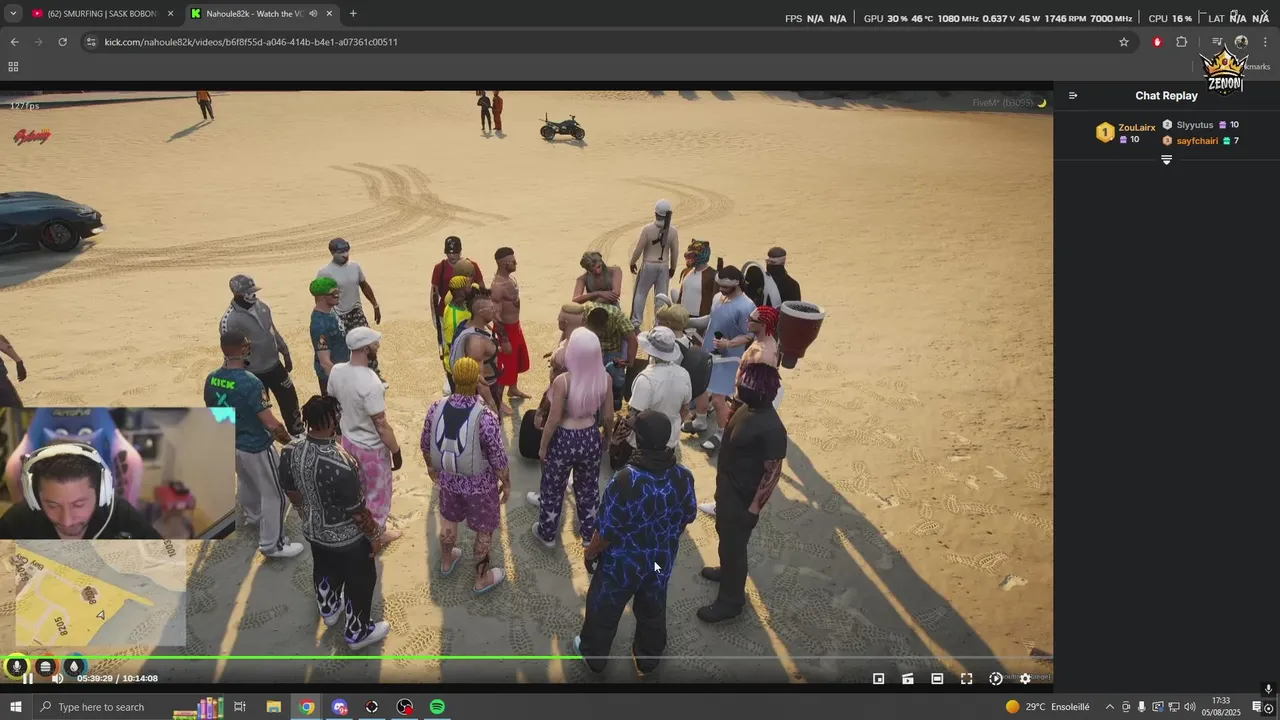Open playback speed control icon
1280x720 pixels.
click(995, 678)
